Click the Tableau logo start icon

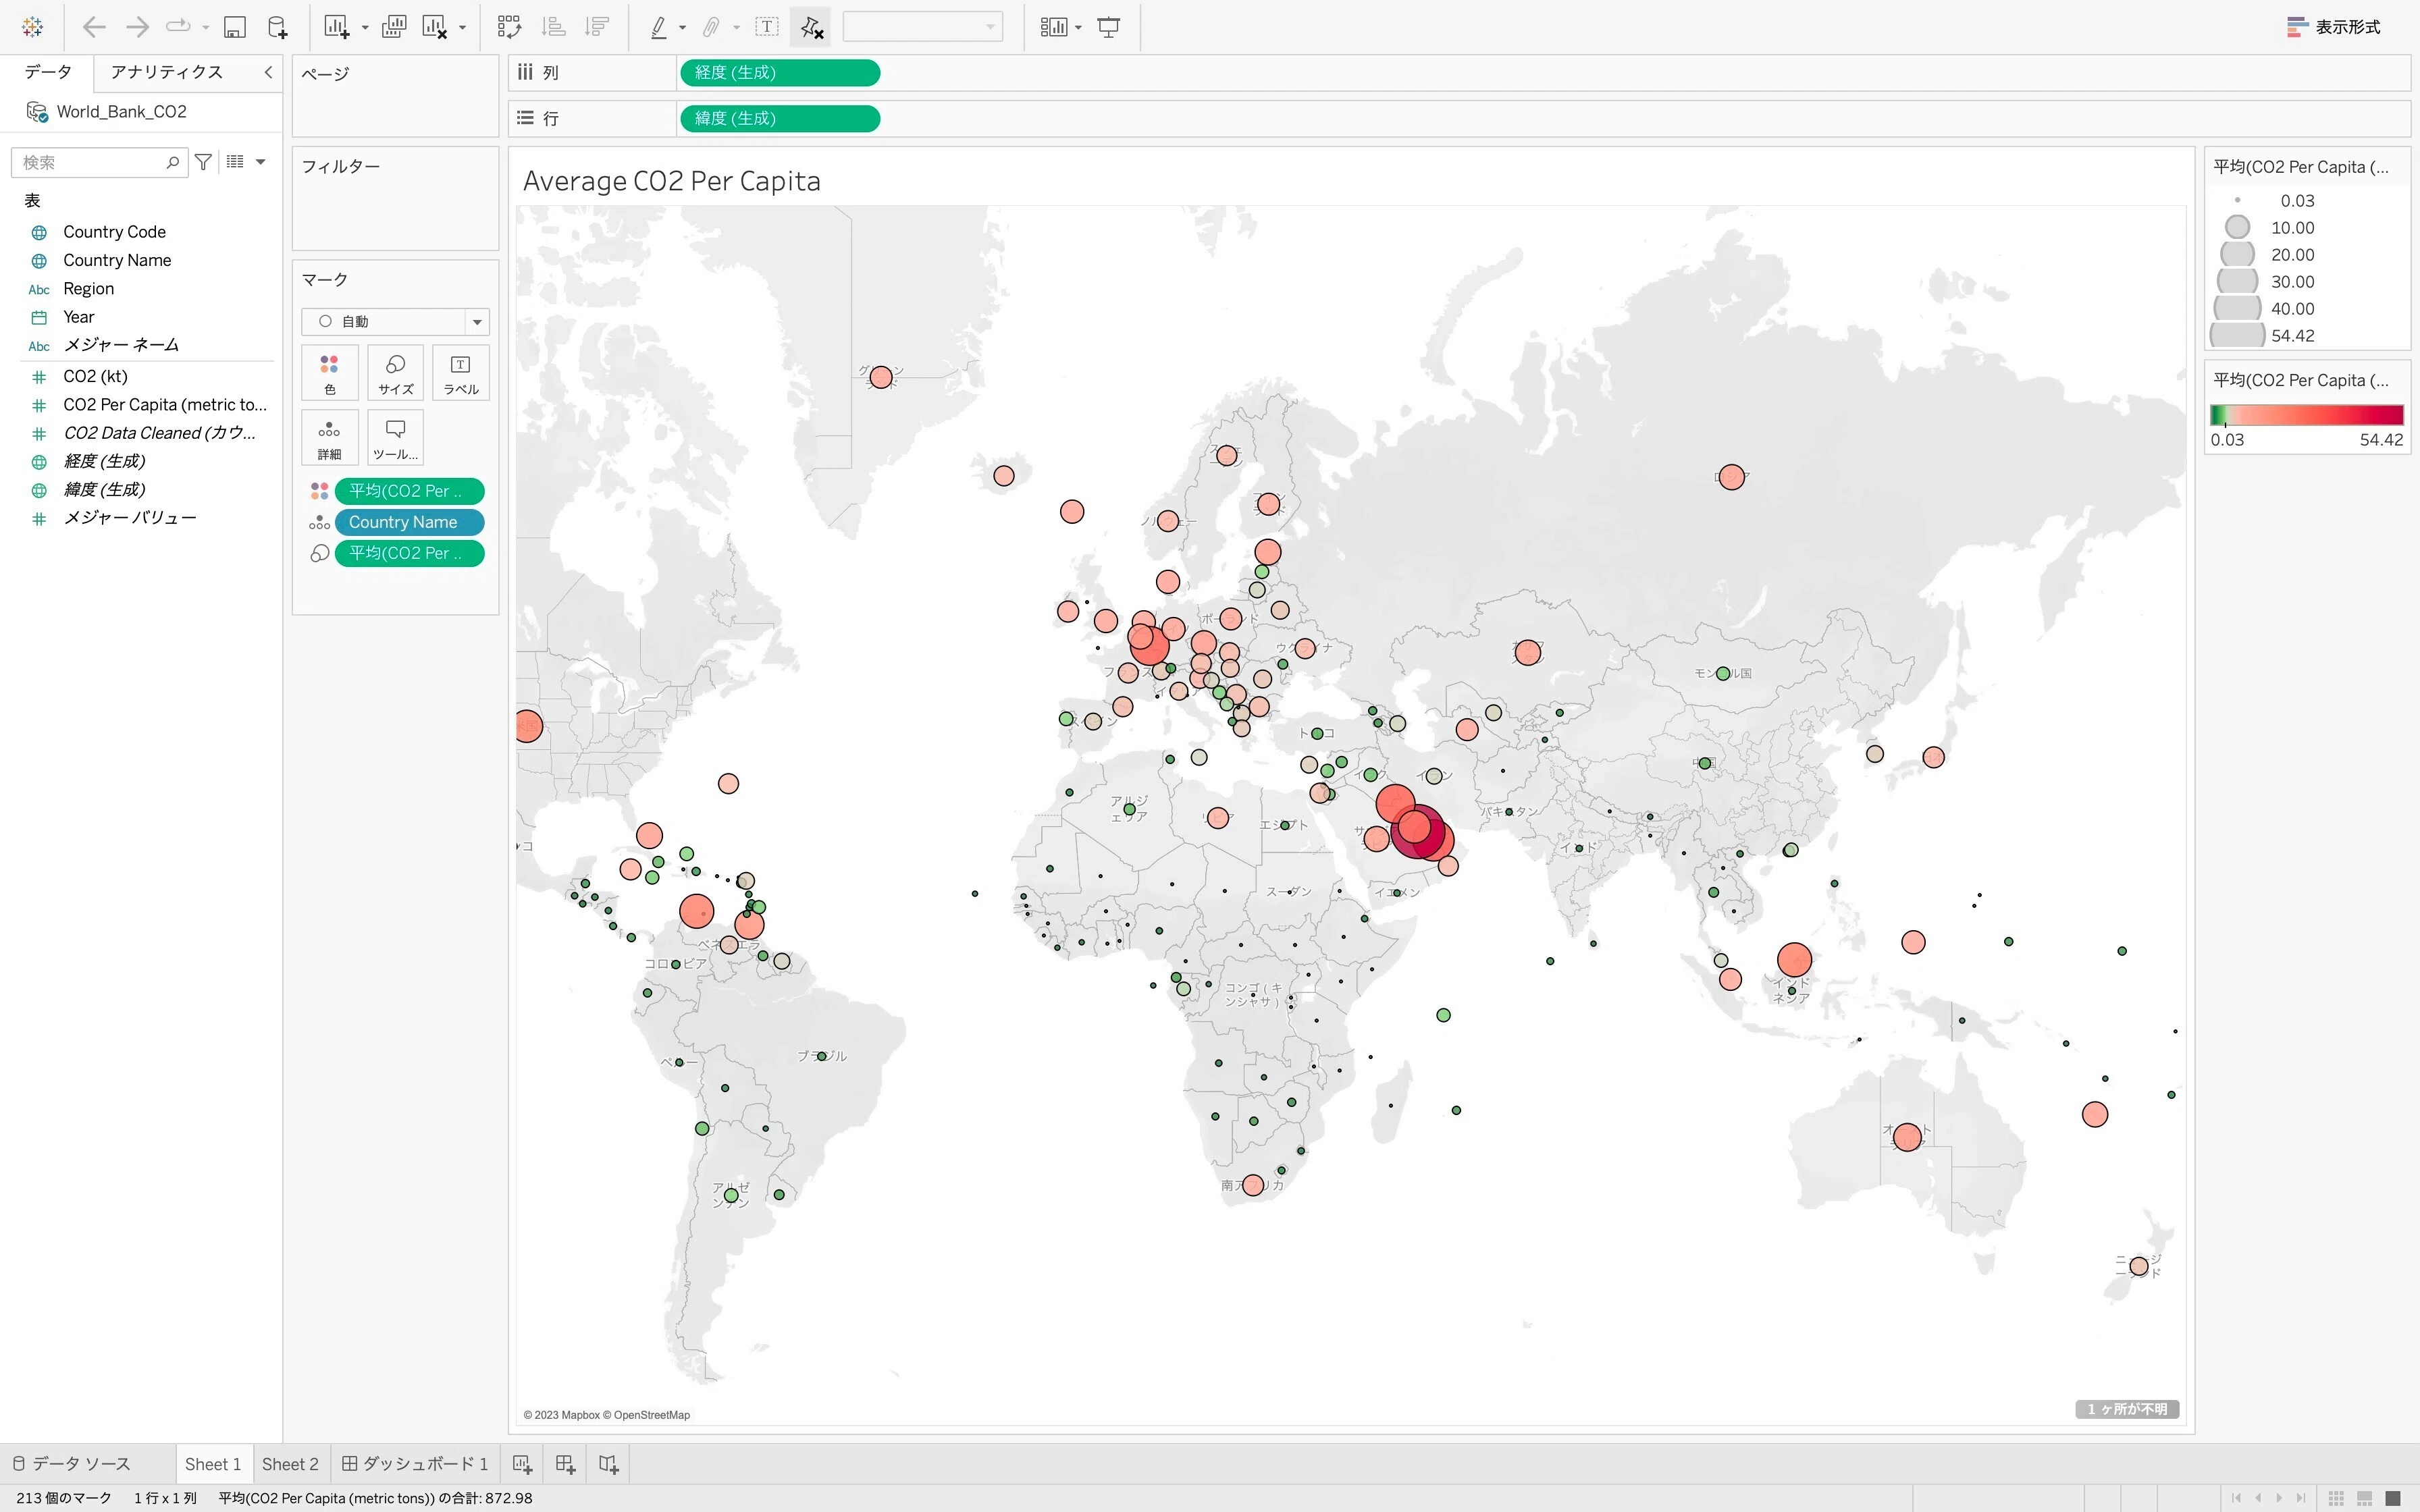(32, 27)
